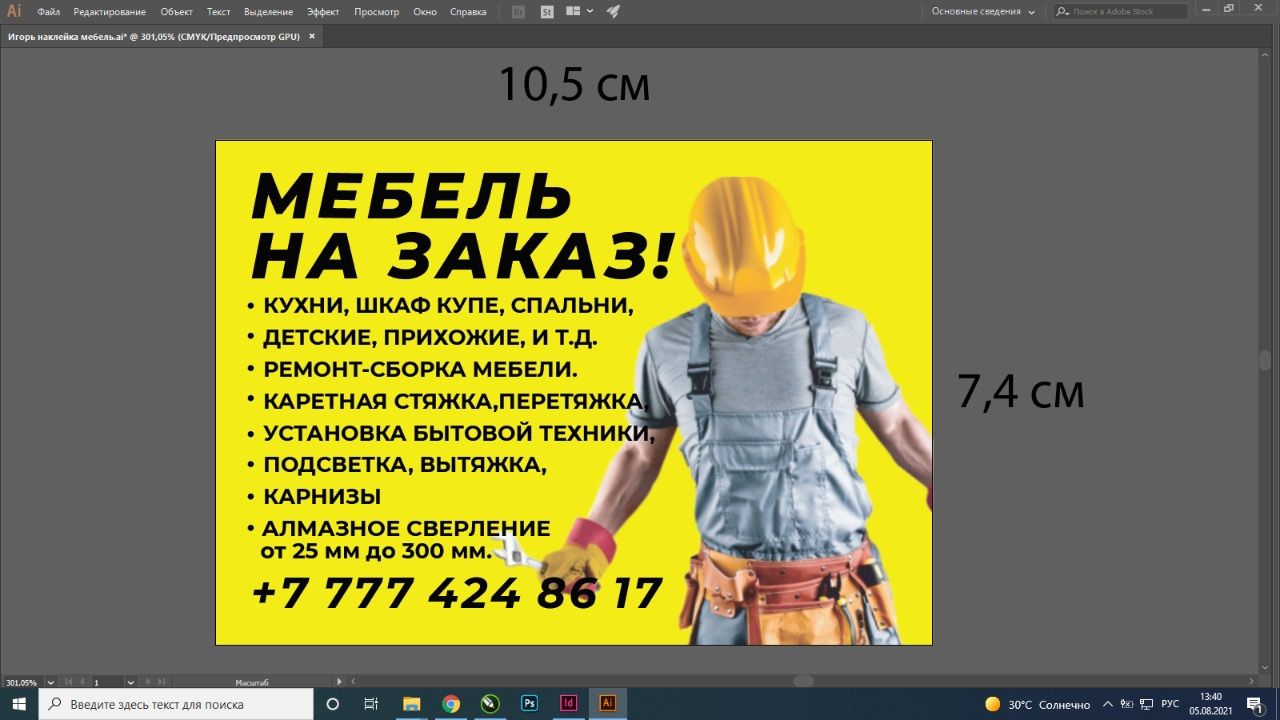Expand the arrange documents dropdown arrow

(590, 12)
